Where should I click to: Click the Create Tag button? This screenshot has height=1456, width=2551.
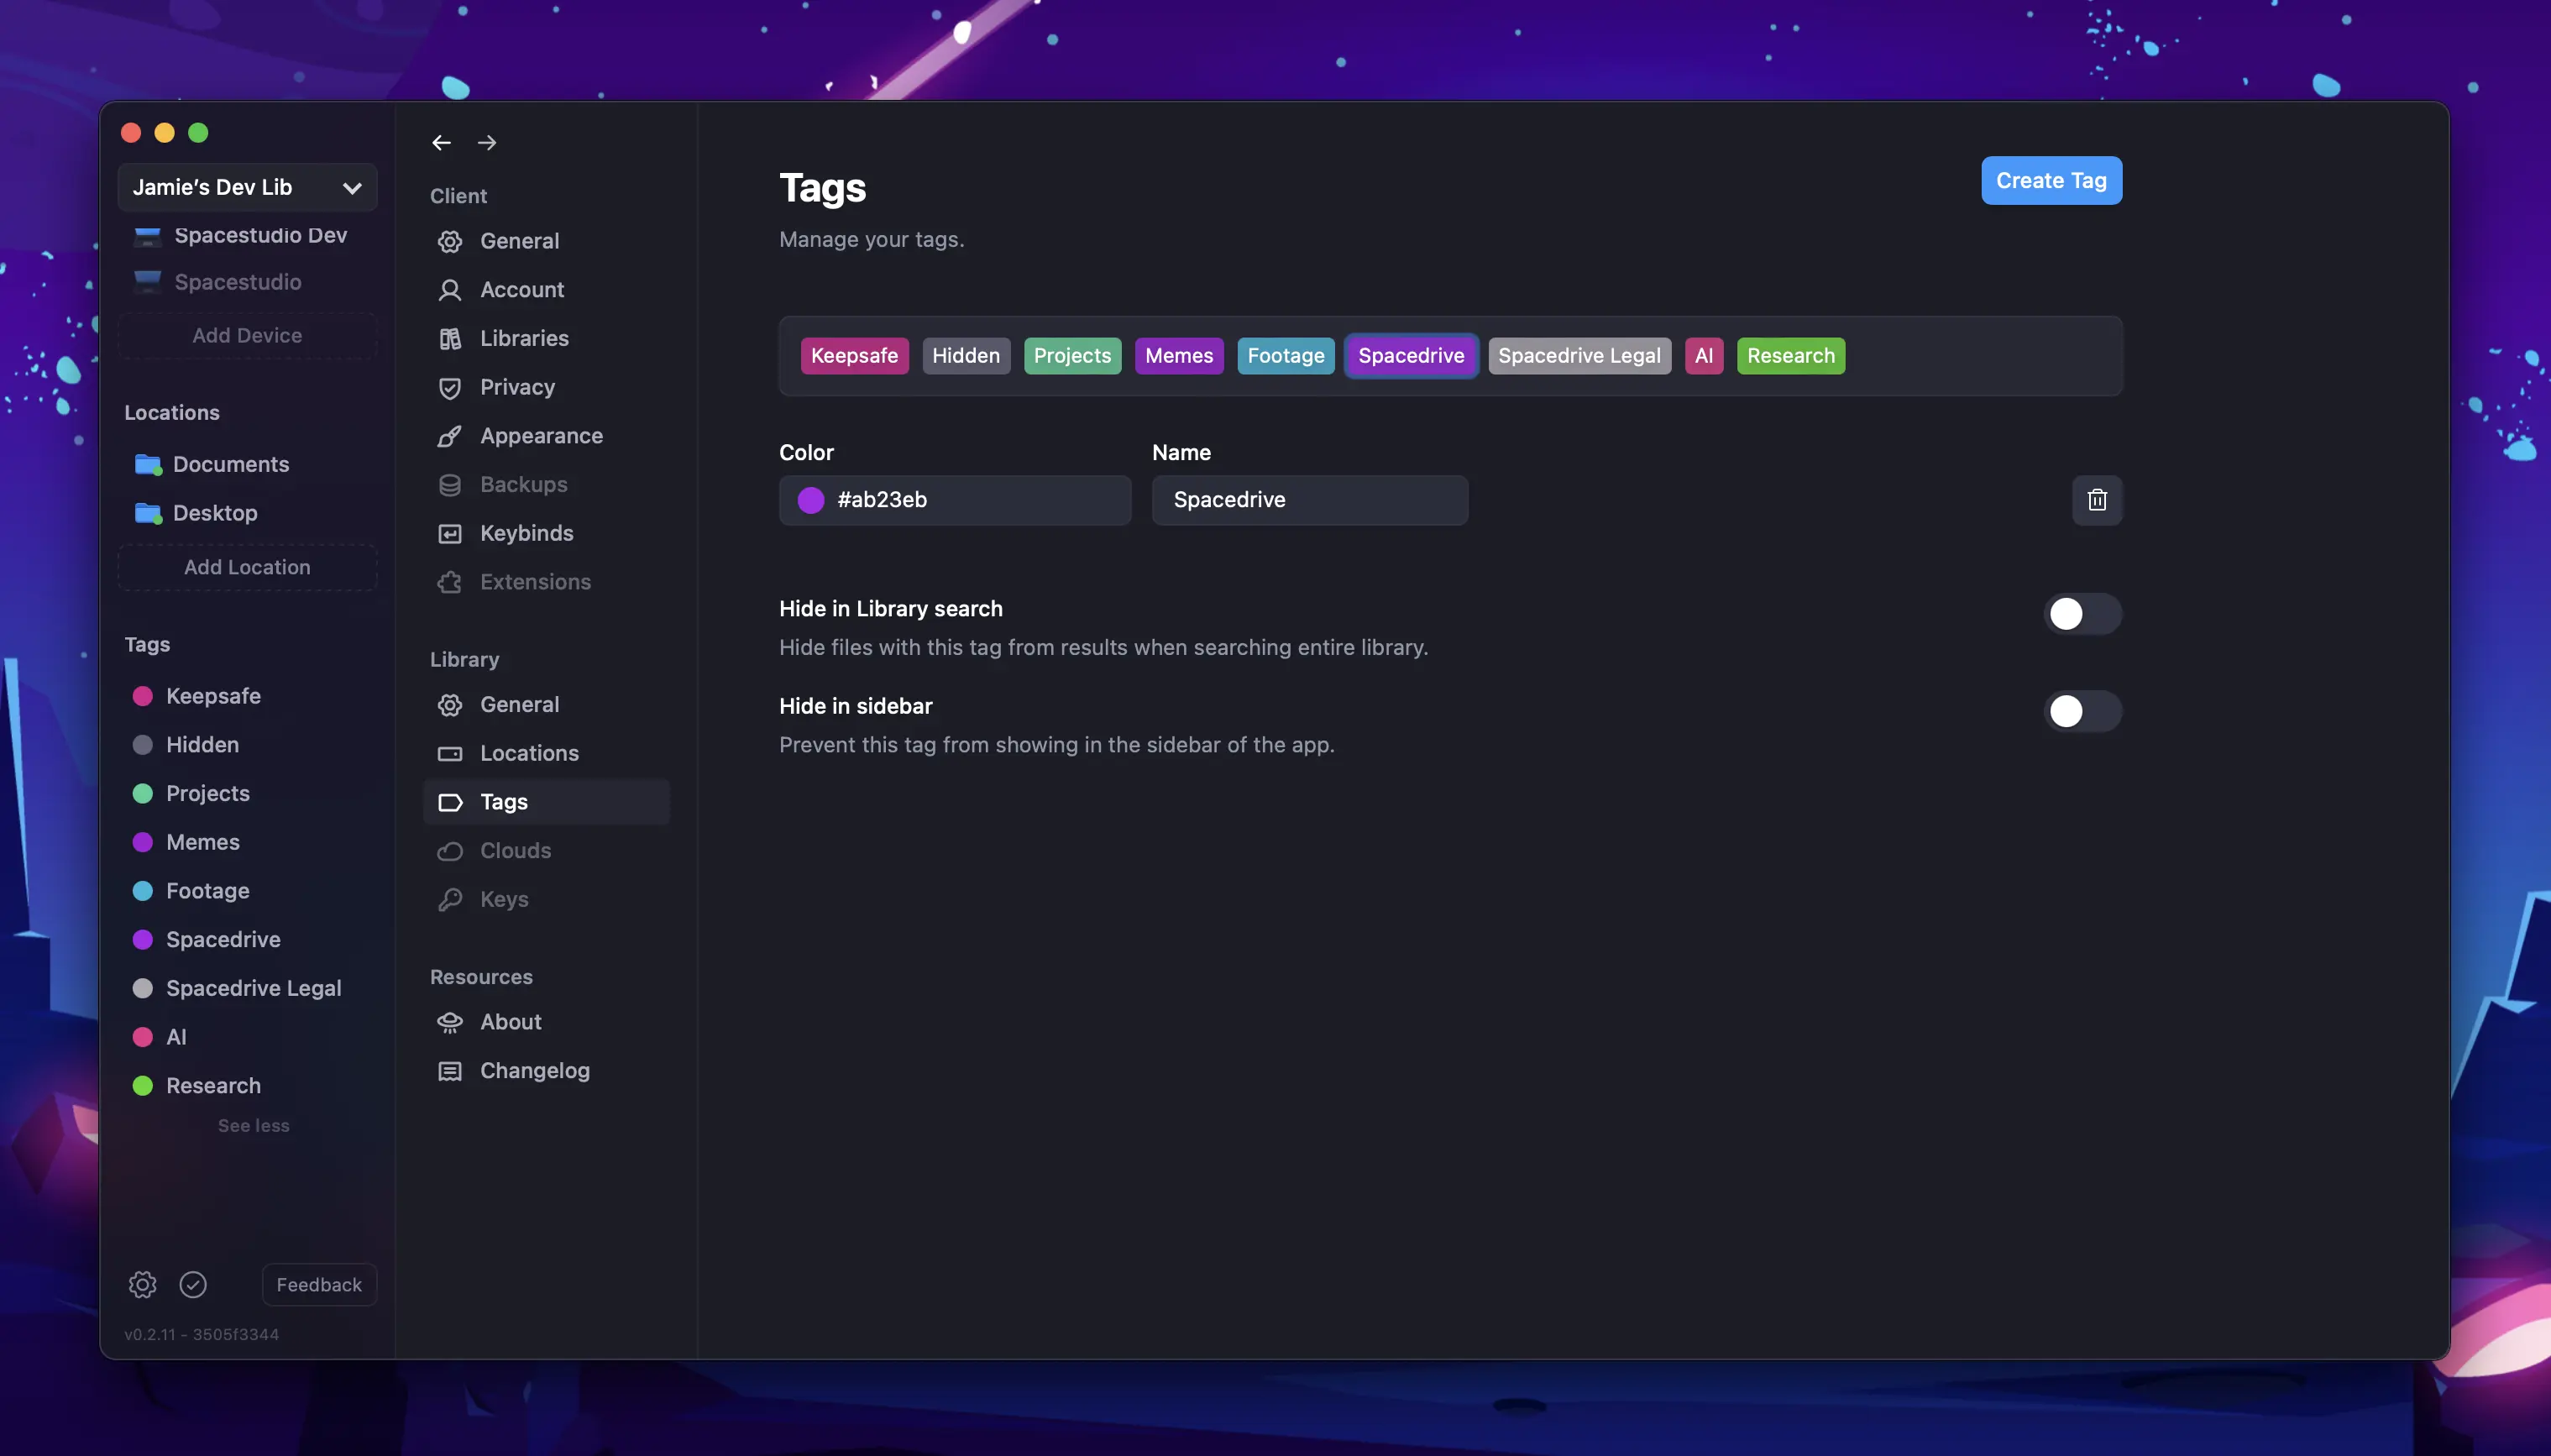[2051, 181]
